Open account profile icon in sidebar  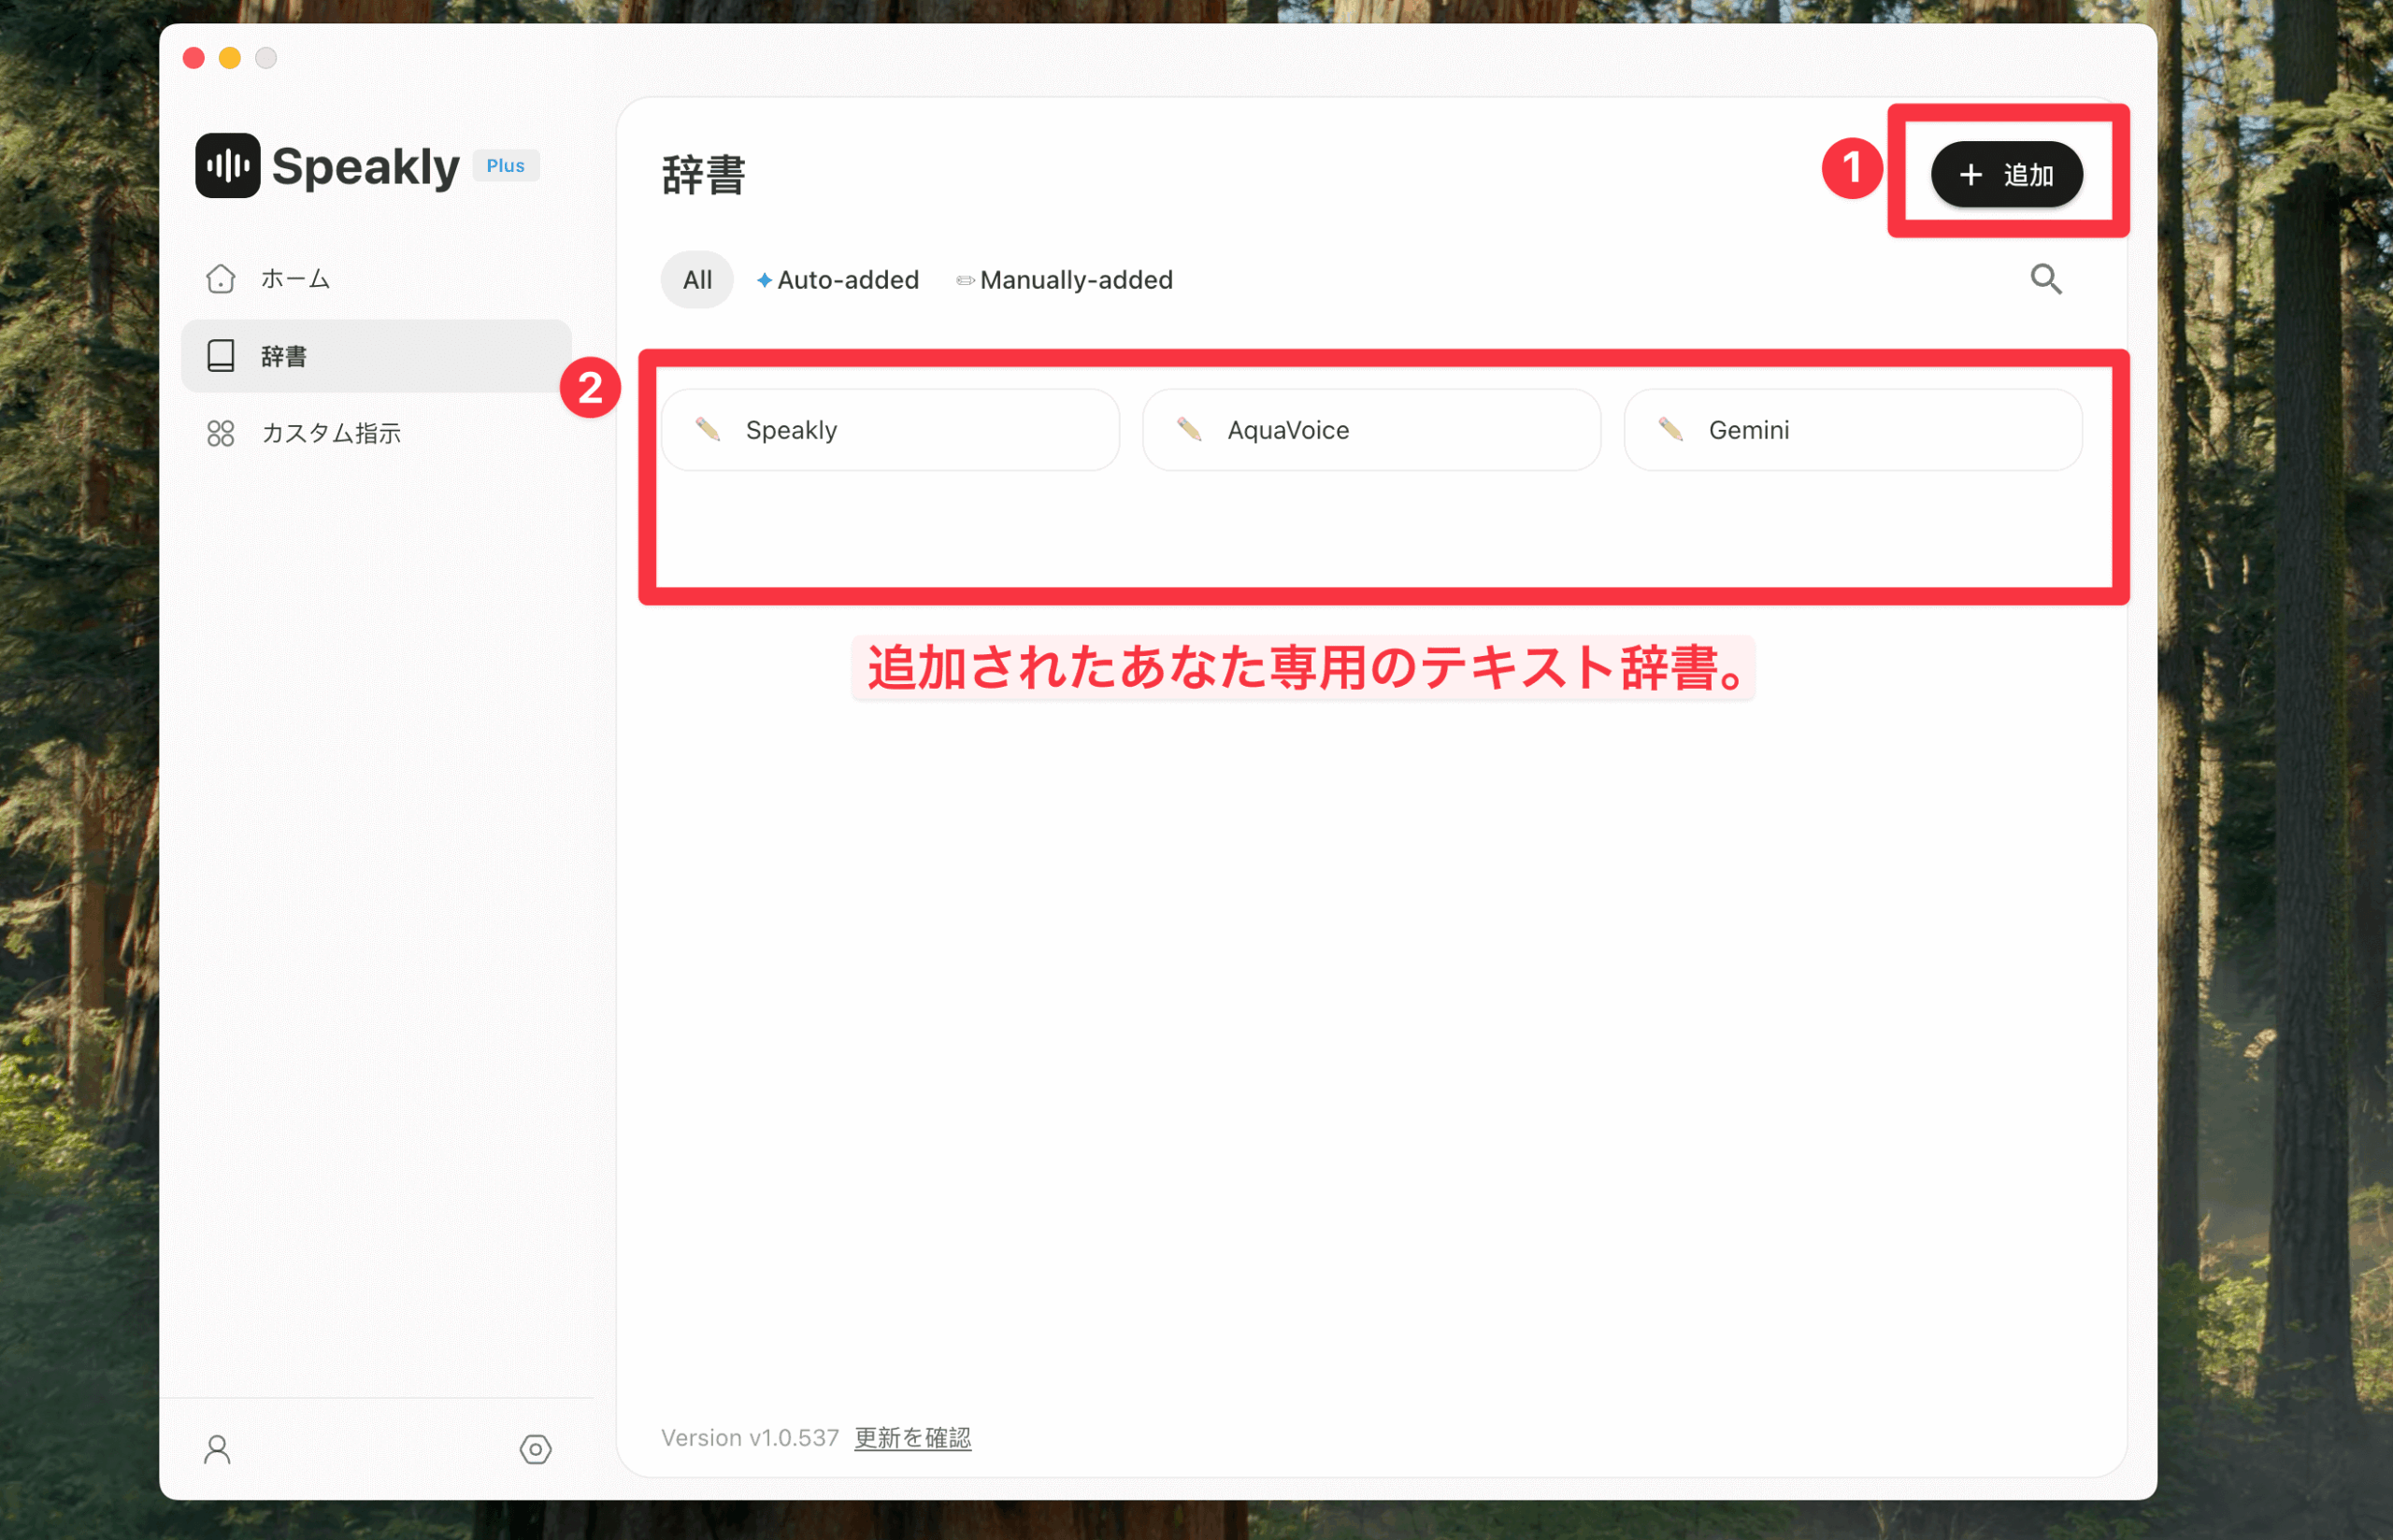(217, 1449)
